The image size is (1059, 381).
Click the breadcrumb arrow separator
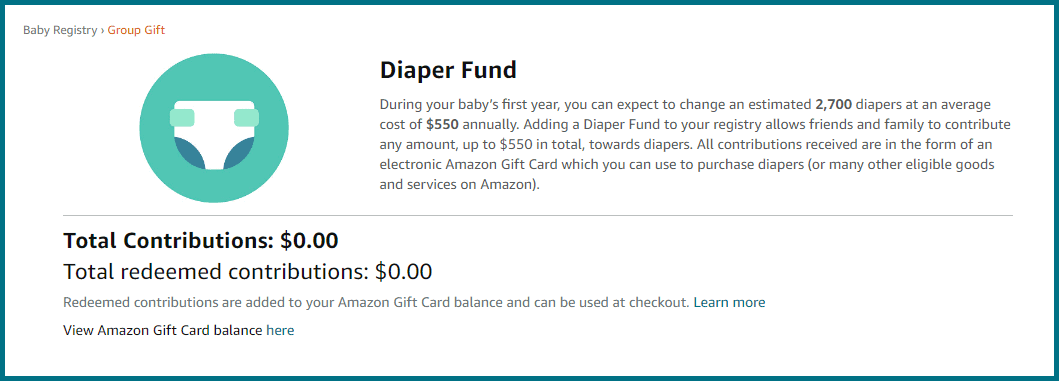(x=103, y=30)
